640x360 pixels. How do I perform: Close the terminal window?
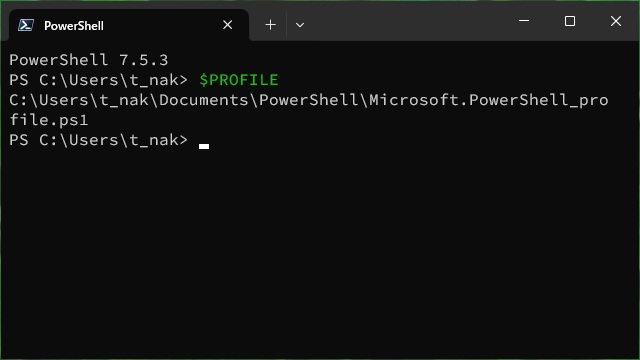click(616, 21)
